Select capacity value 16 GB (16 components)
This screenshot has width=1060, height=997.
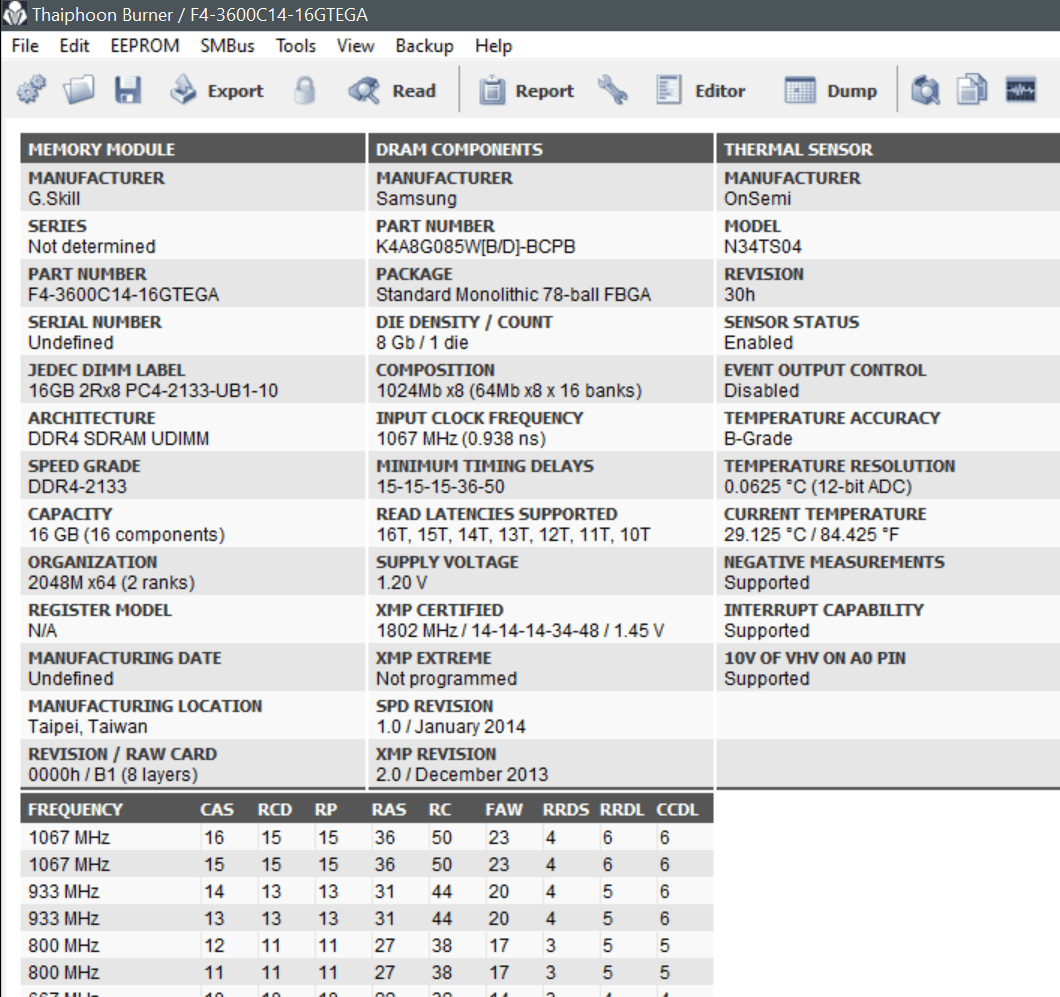[x=126, y=535]
